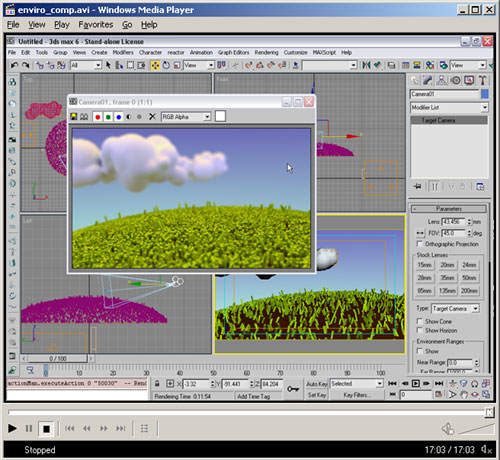The height and width of the screenshot is (460, 500).
Task: Activate the Select and Rotate tool
Action: (x=166, y=65)
